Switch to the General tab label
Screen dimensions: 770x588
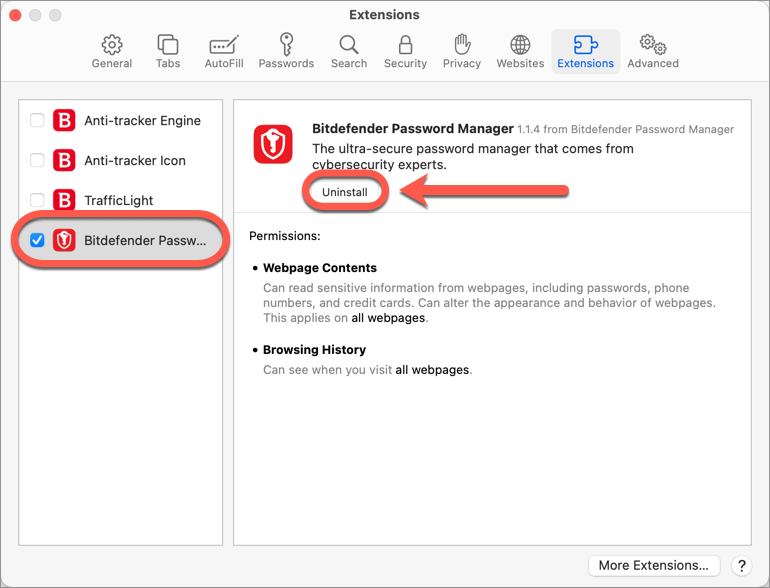coord(112,63)
